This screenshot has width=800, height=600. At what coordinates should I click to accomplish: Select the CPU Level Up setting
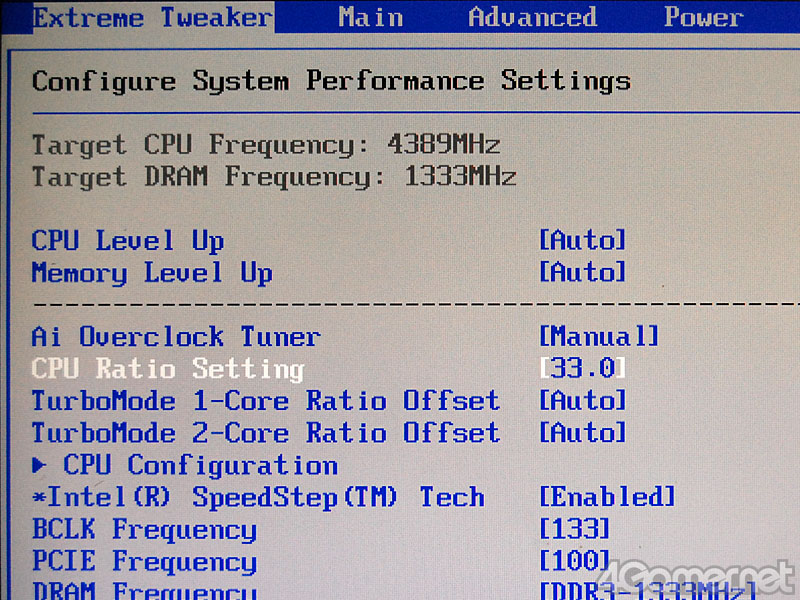point(128,241)
